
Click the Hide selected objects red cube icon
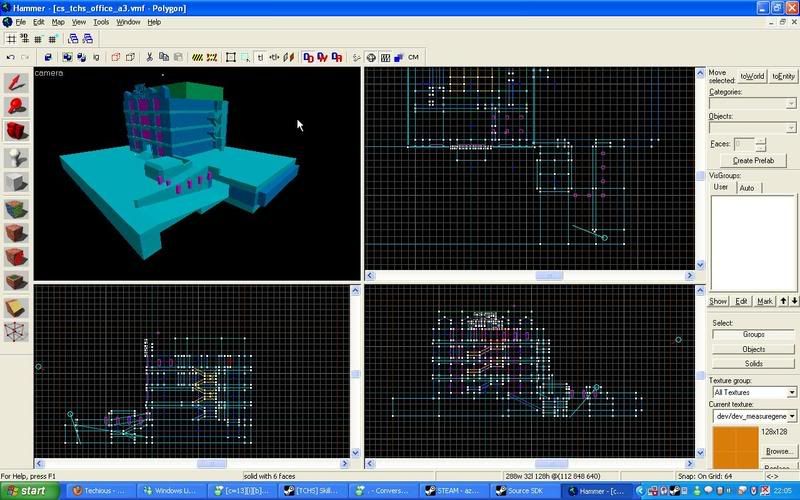click(116, 58)
